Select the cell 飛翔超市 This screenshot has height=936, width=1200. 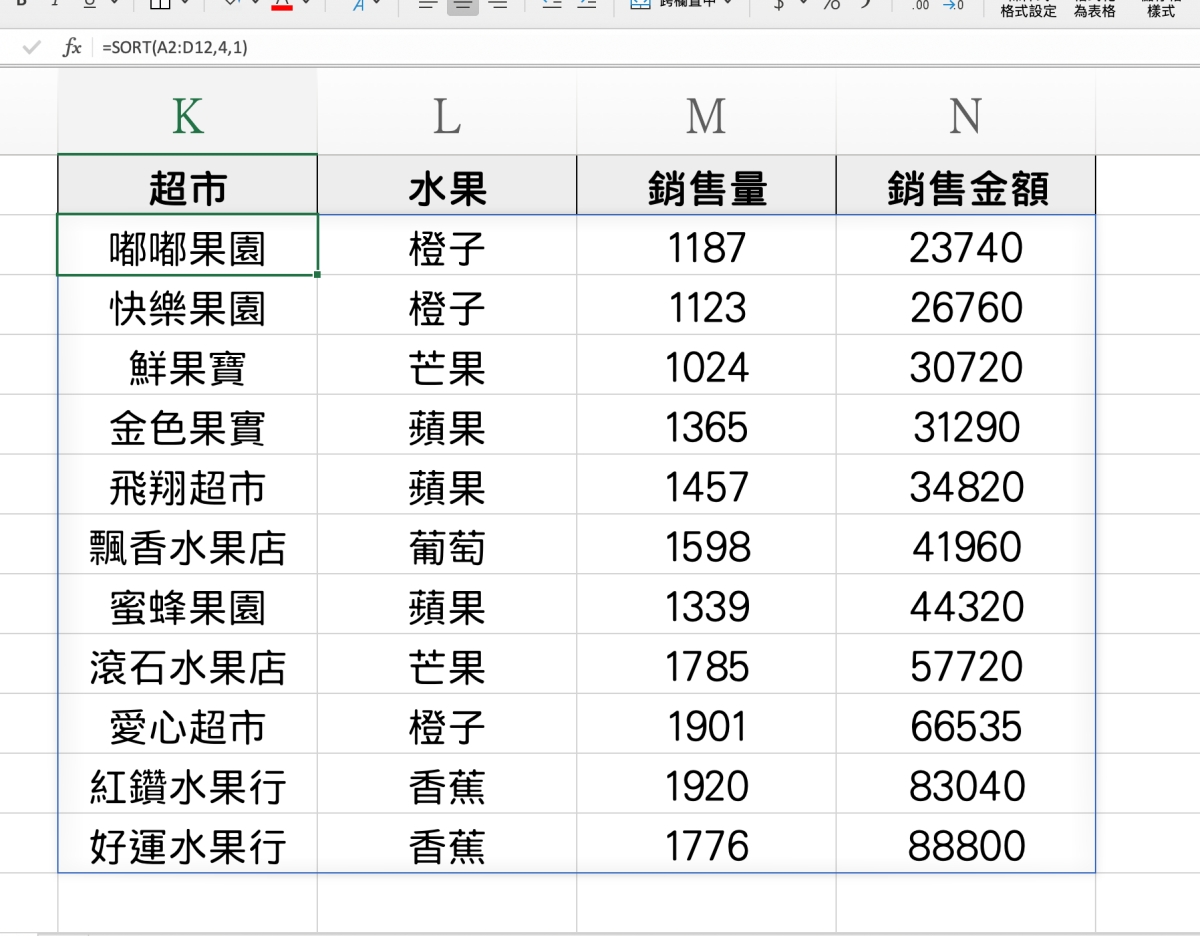(187, 485)
